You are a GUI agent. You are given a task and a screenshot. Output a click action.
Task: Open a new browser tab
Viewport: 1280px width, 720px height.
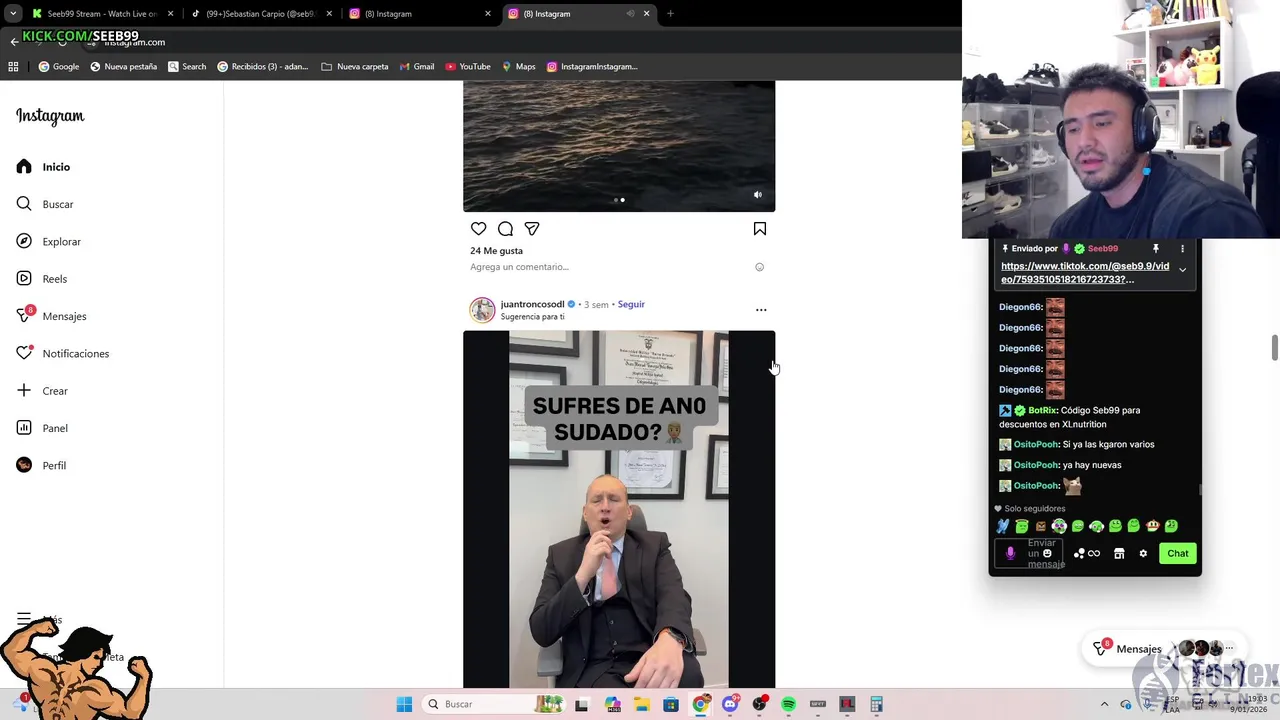(x=670, y=14)
